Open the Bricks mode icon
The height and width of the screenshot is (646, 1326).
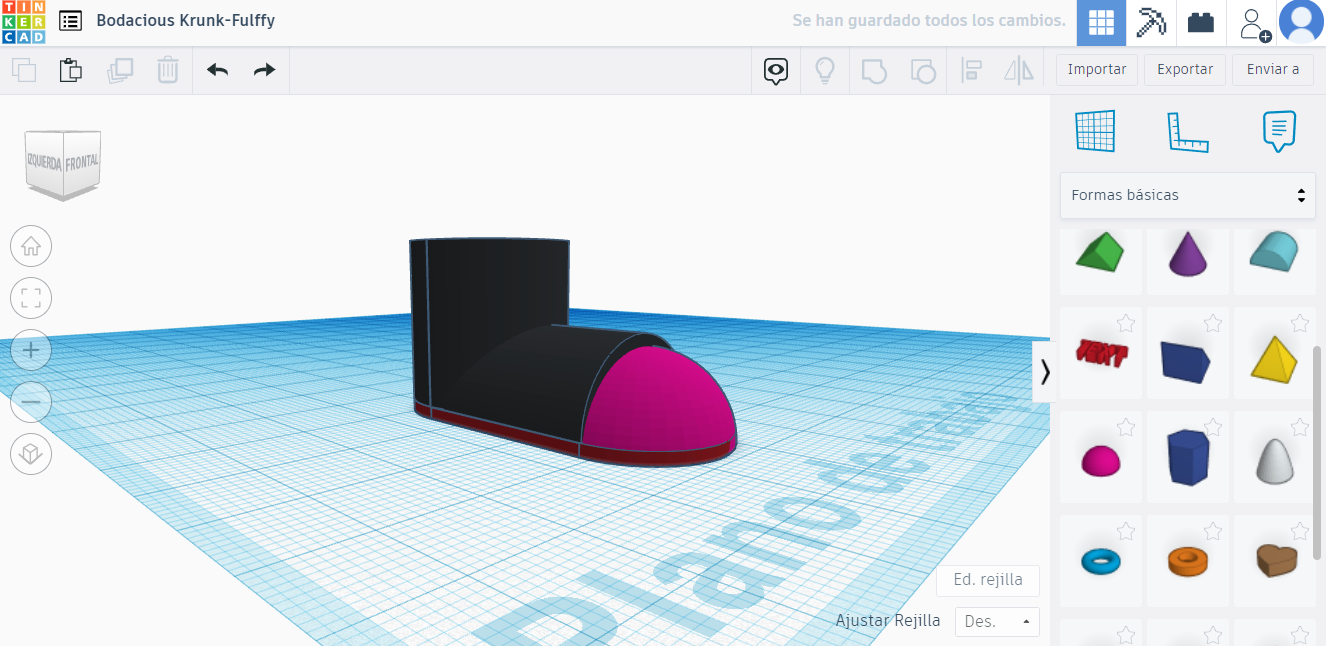tap(1200, 23)
